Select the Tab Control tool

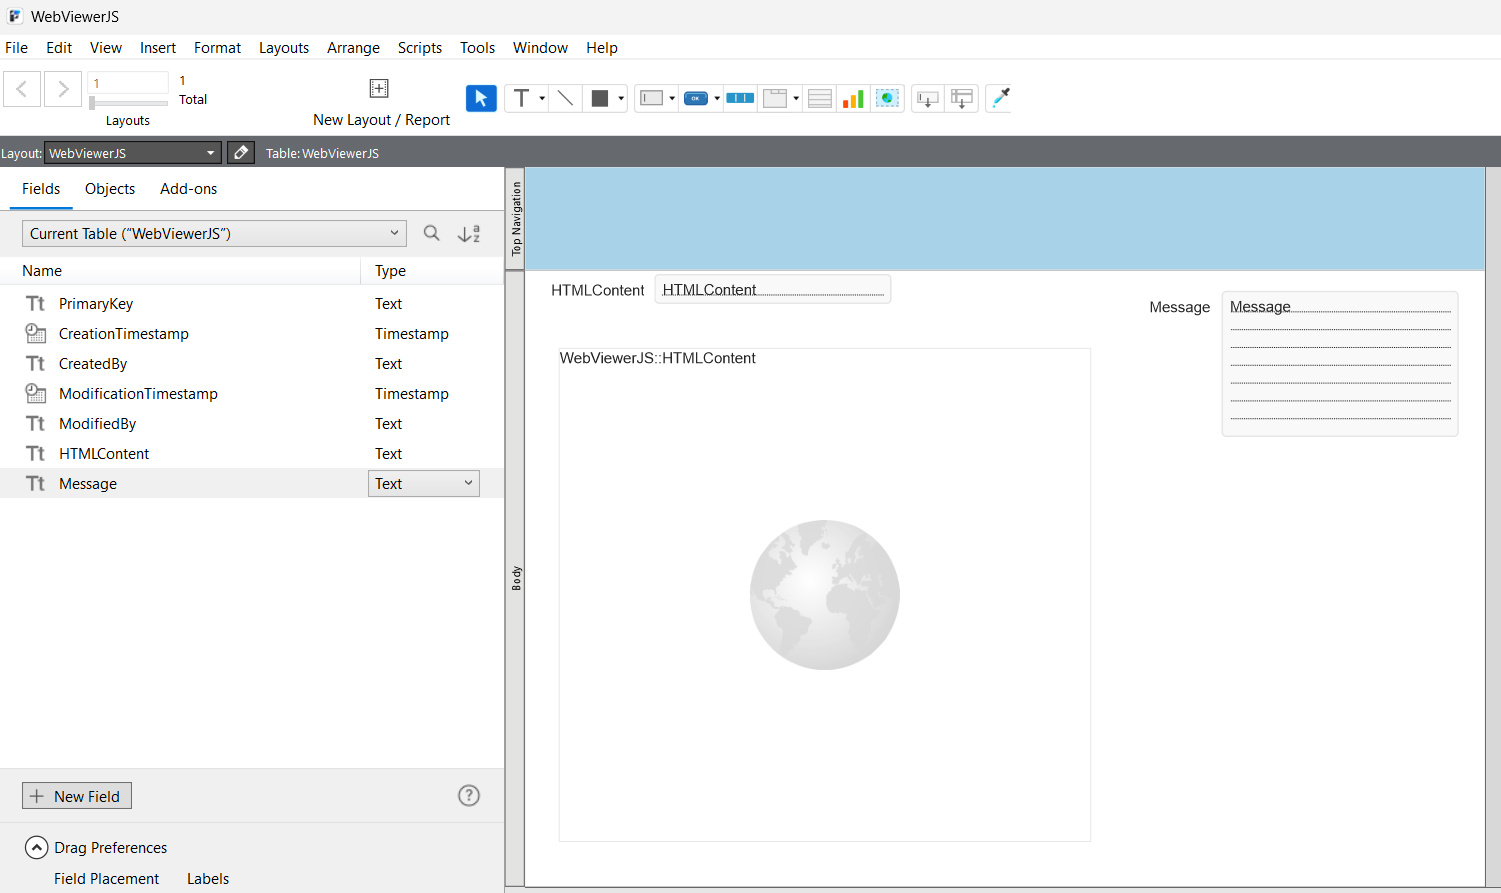click(x=775, y=98)
